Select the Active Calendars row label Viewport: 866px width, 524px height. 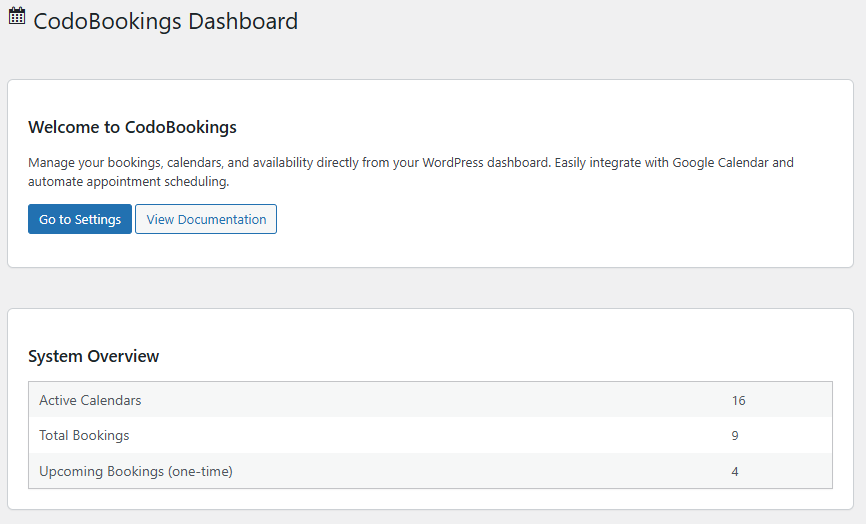point(90,400)
